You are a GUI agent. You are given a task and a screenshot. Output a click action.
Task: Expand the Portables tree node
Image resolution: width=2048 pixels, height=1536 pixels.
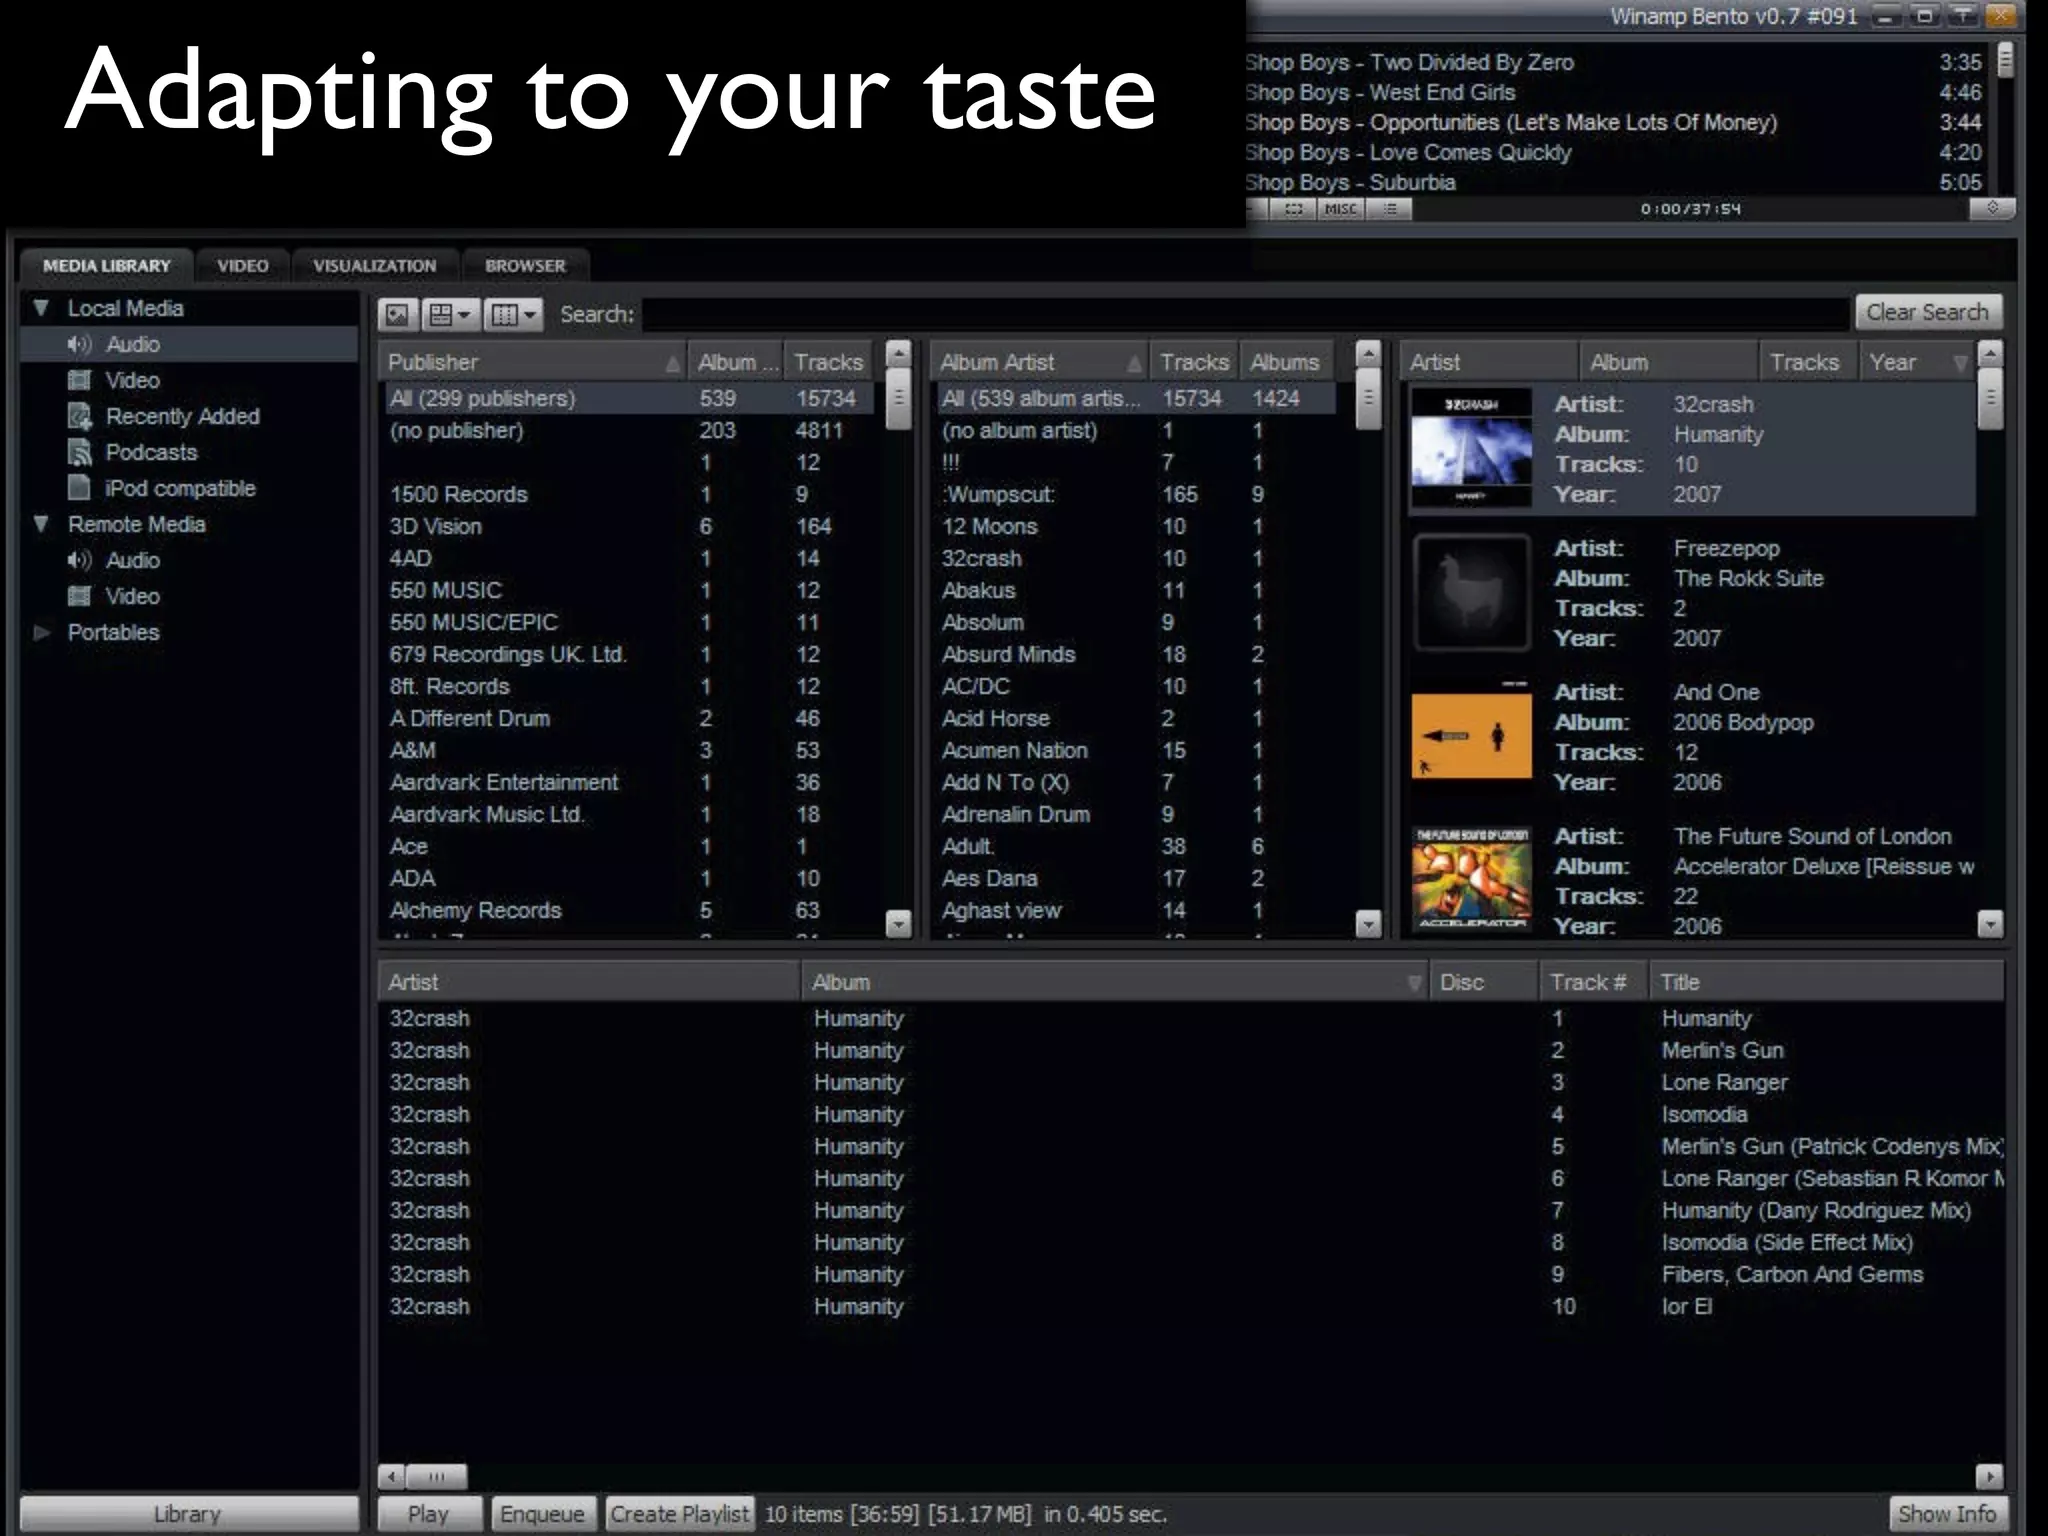click(x=41, y=632)
